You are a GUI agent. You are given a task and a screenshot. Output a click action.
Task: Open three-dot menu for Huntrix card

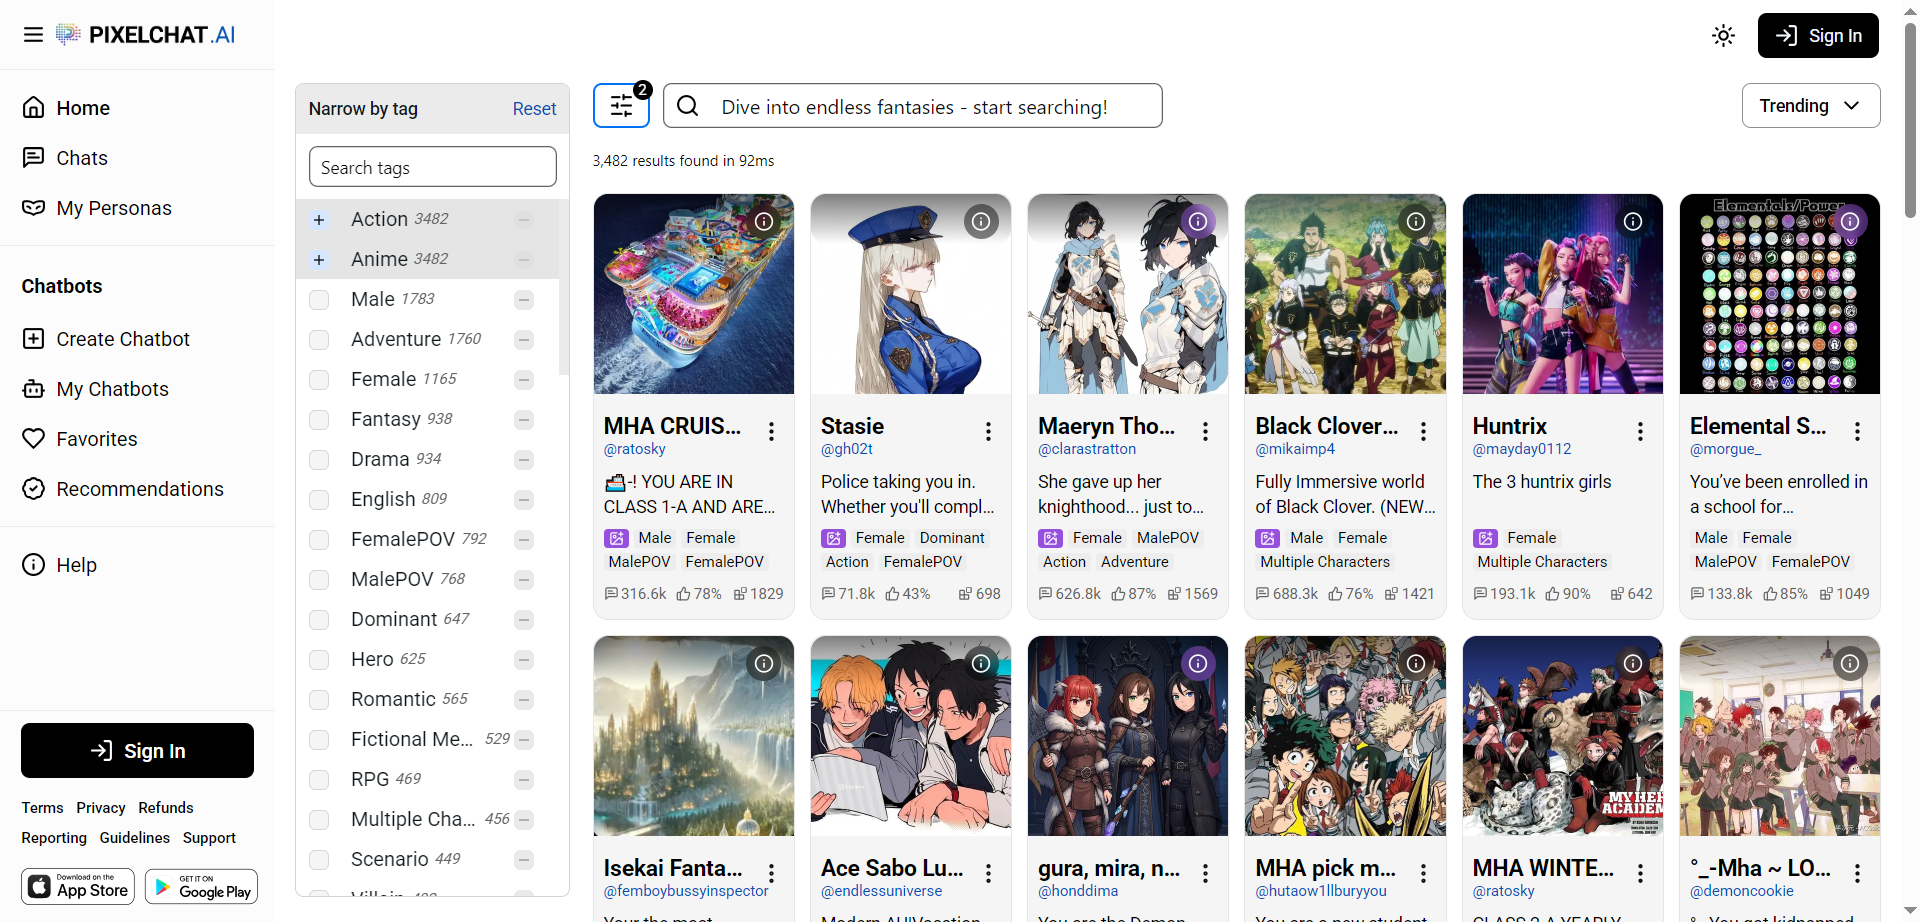(1640, 431)
